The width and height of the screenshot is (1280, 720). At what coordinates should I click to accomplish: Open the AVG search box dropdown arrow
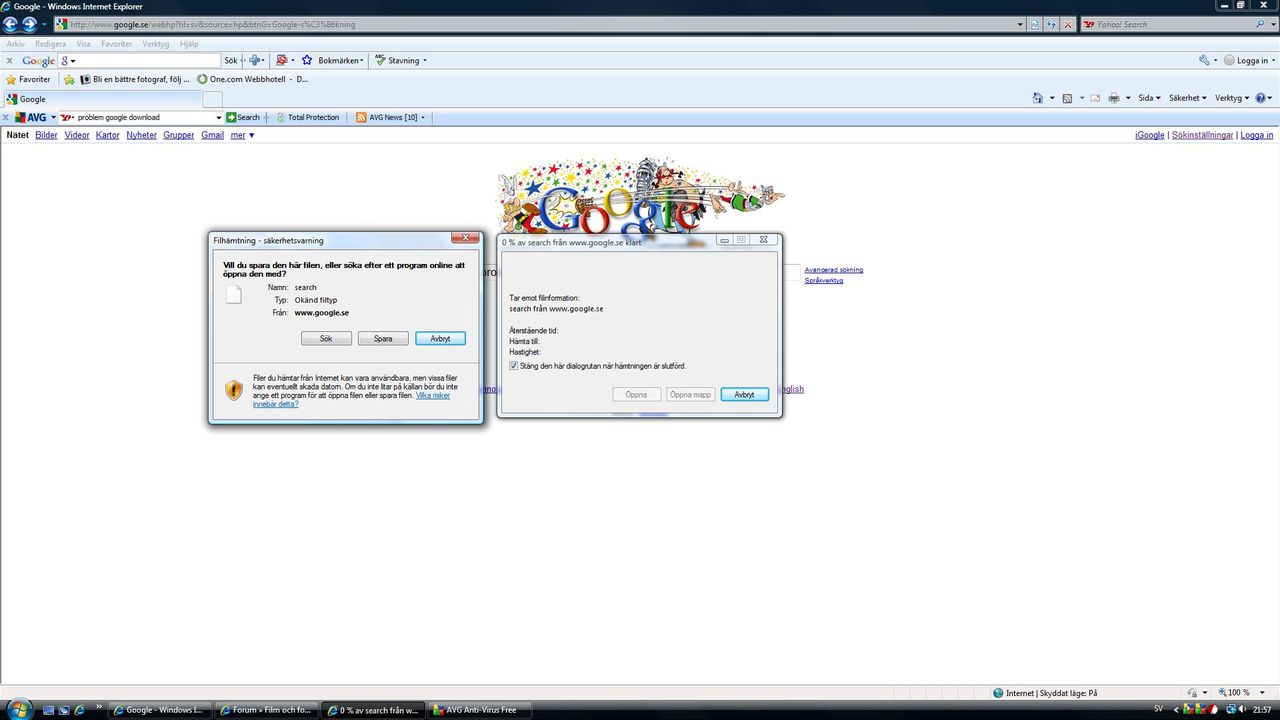(218, 117)
